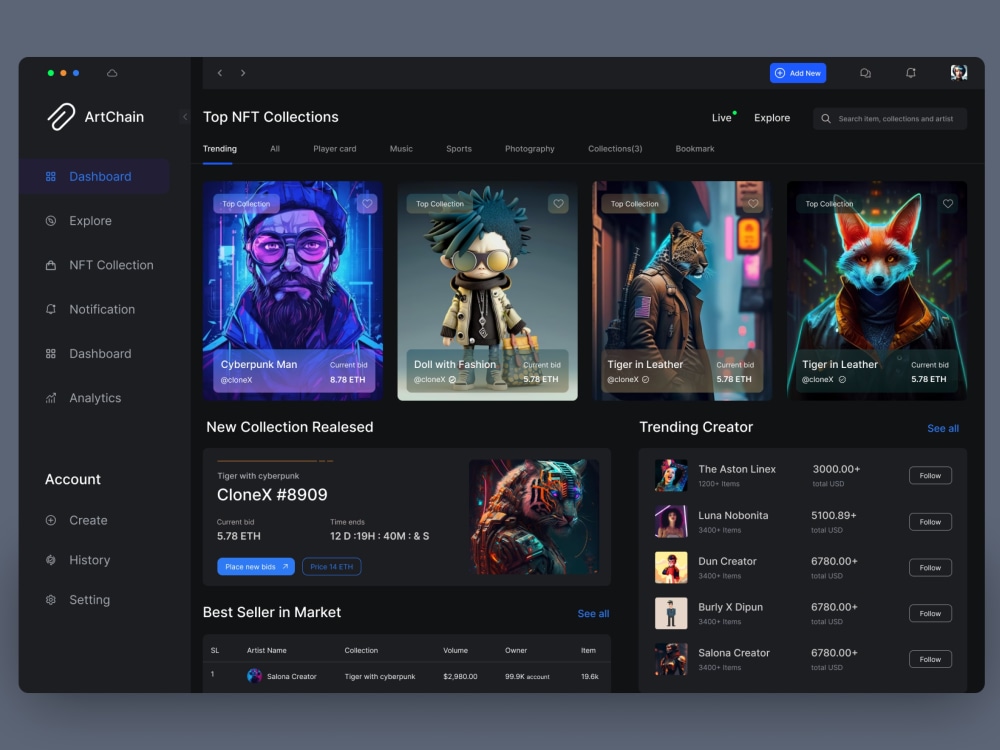The width and height of the screenshot is (1000, 750).
Task: Follow Dun Creator
Action: tap(930, 568)
